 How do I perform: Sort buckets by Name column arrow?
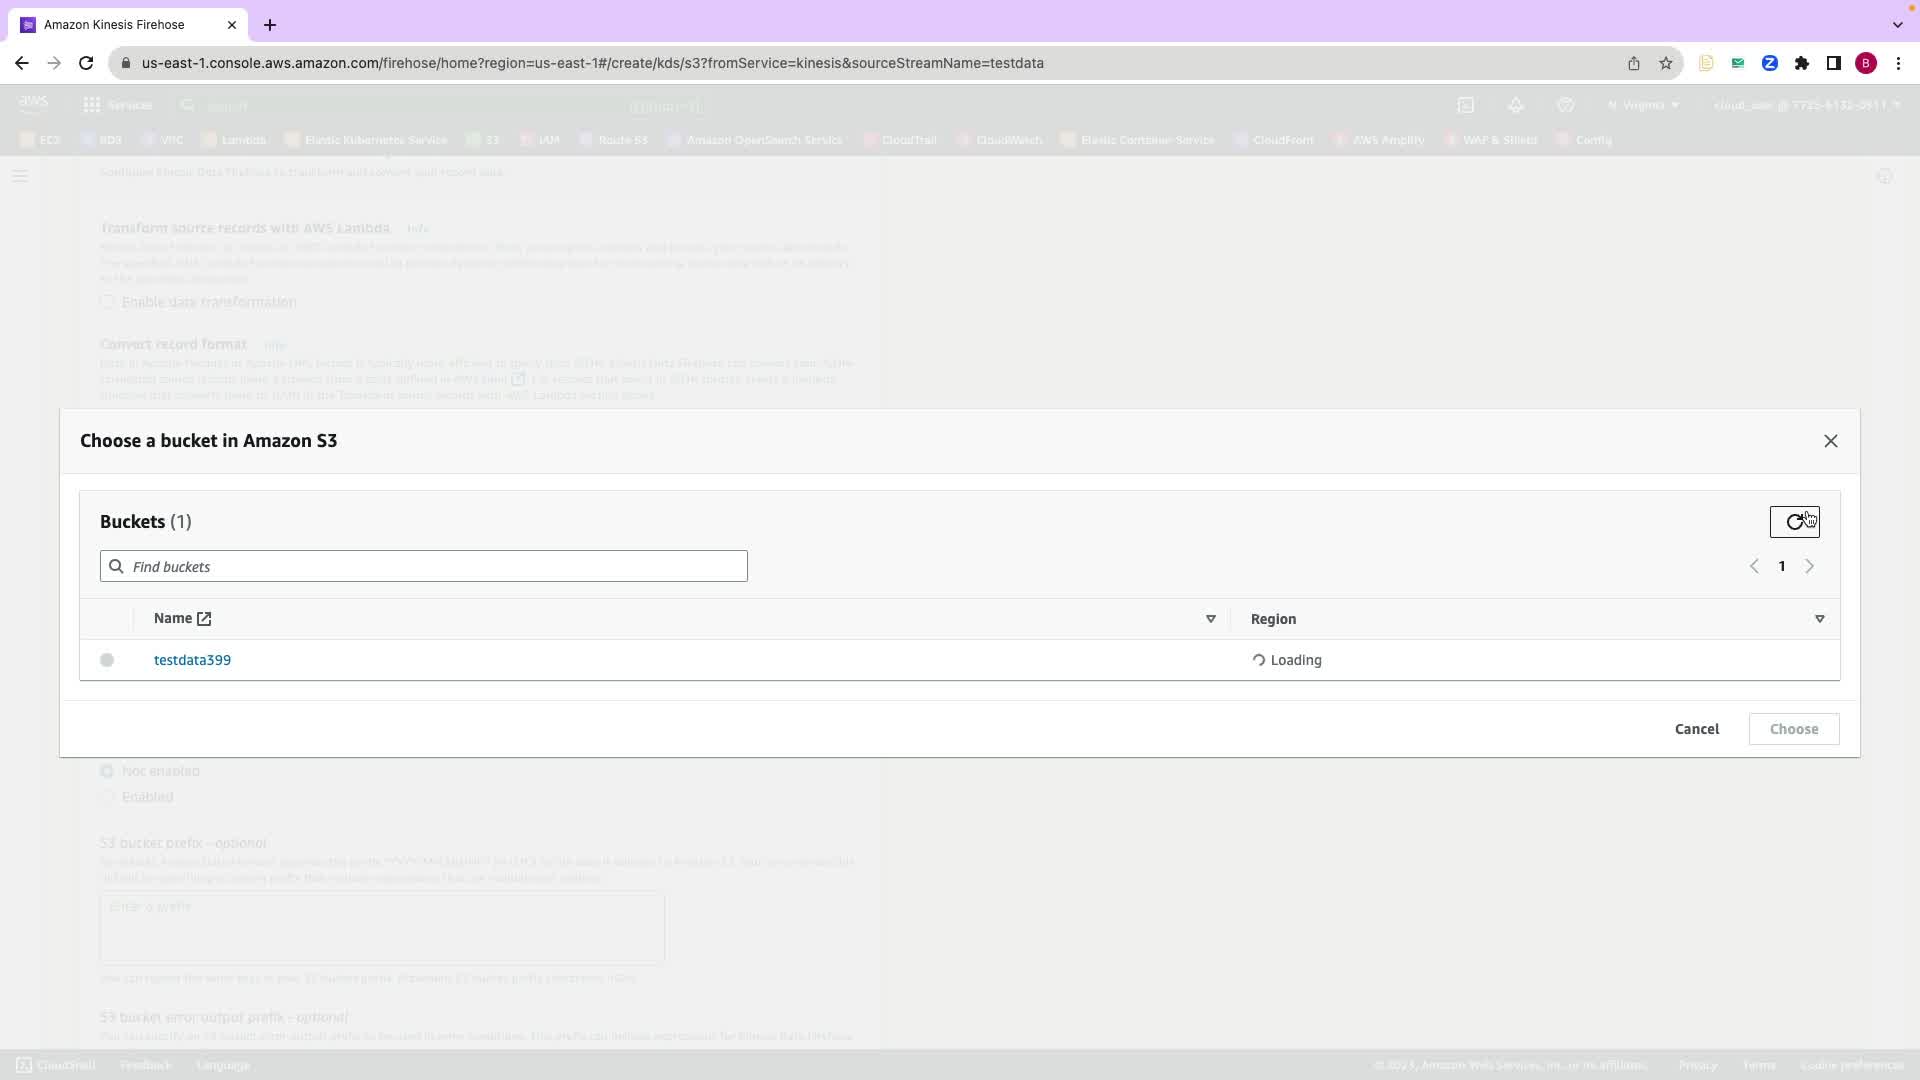[1210, 619]
